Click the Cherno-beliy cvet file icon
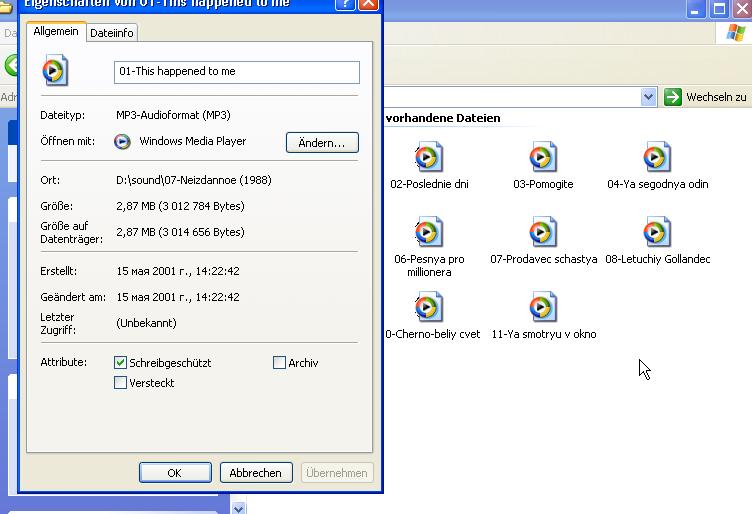This screenshot has width=752, height=514. pyautogui.click(x=428, y=308)
